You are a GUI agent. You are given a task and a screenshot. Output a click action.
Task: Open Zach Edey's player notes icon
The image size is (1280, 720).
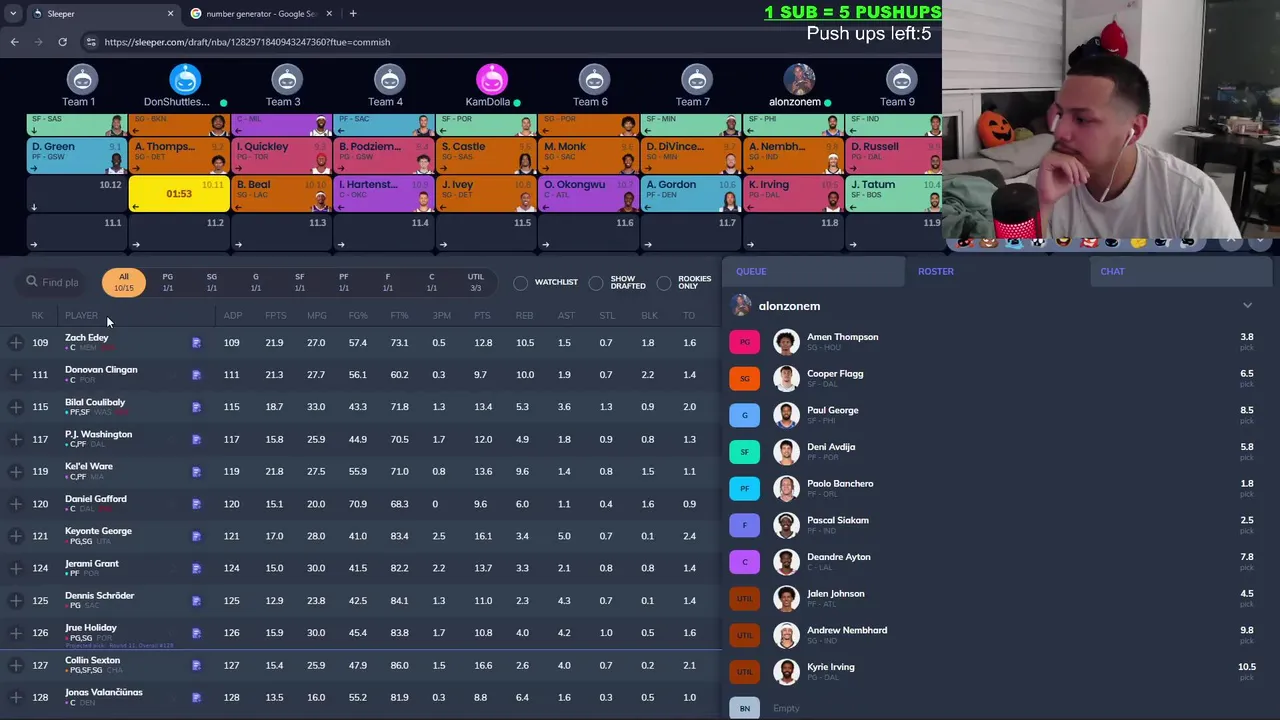point(196,343)
